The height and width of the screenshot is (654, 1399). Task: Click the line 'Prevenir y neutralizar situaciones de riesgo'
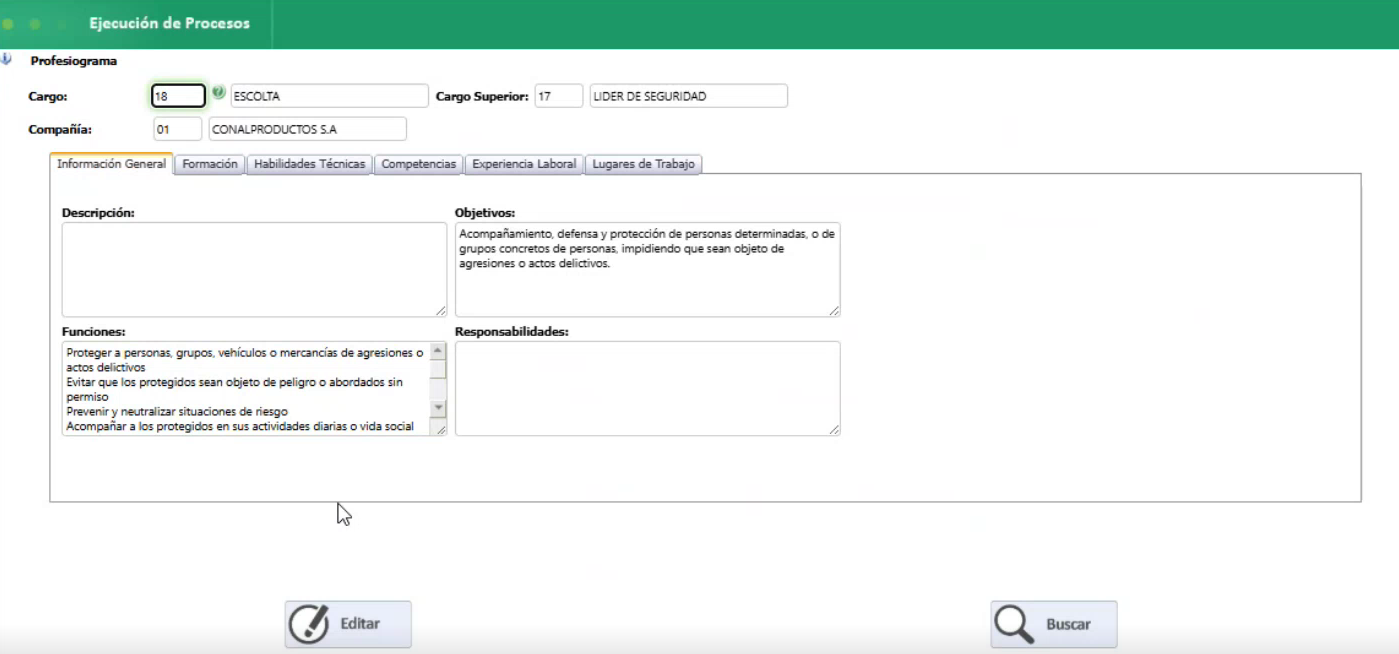tap(177, 411)
